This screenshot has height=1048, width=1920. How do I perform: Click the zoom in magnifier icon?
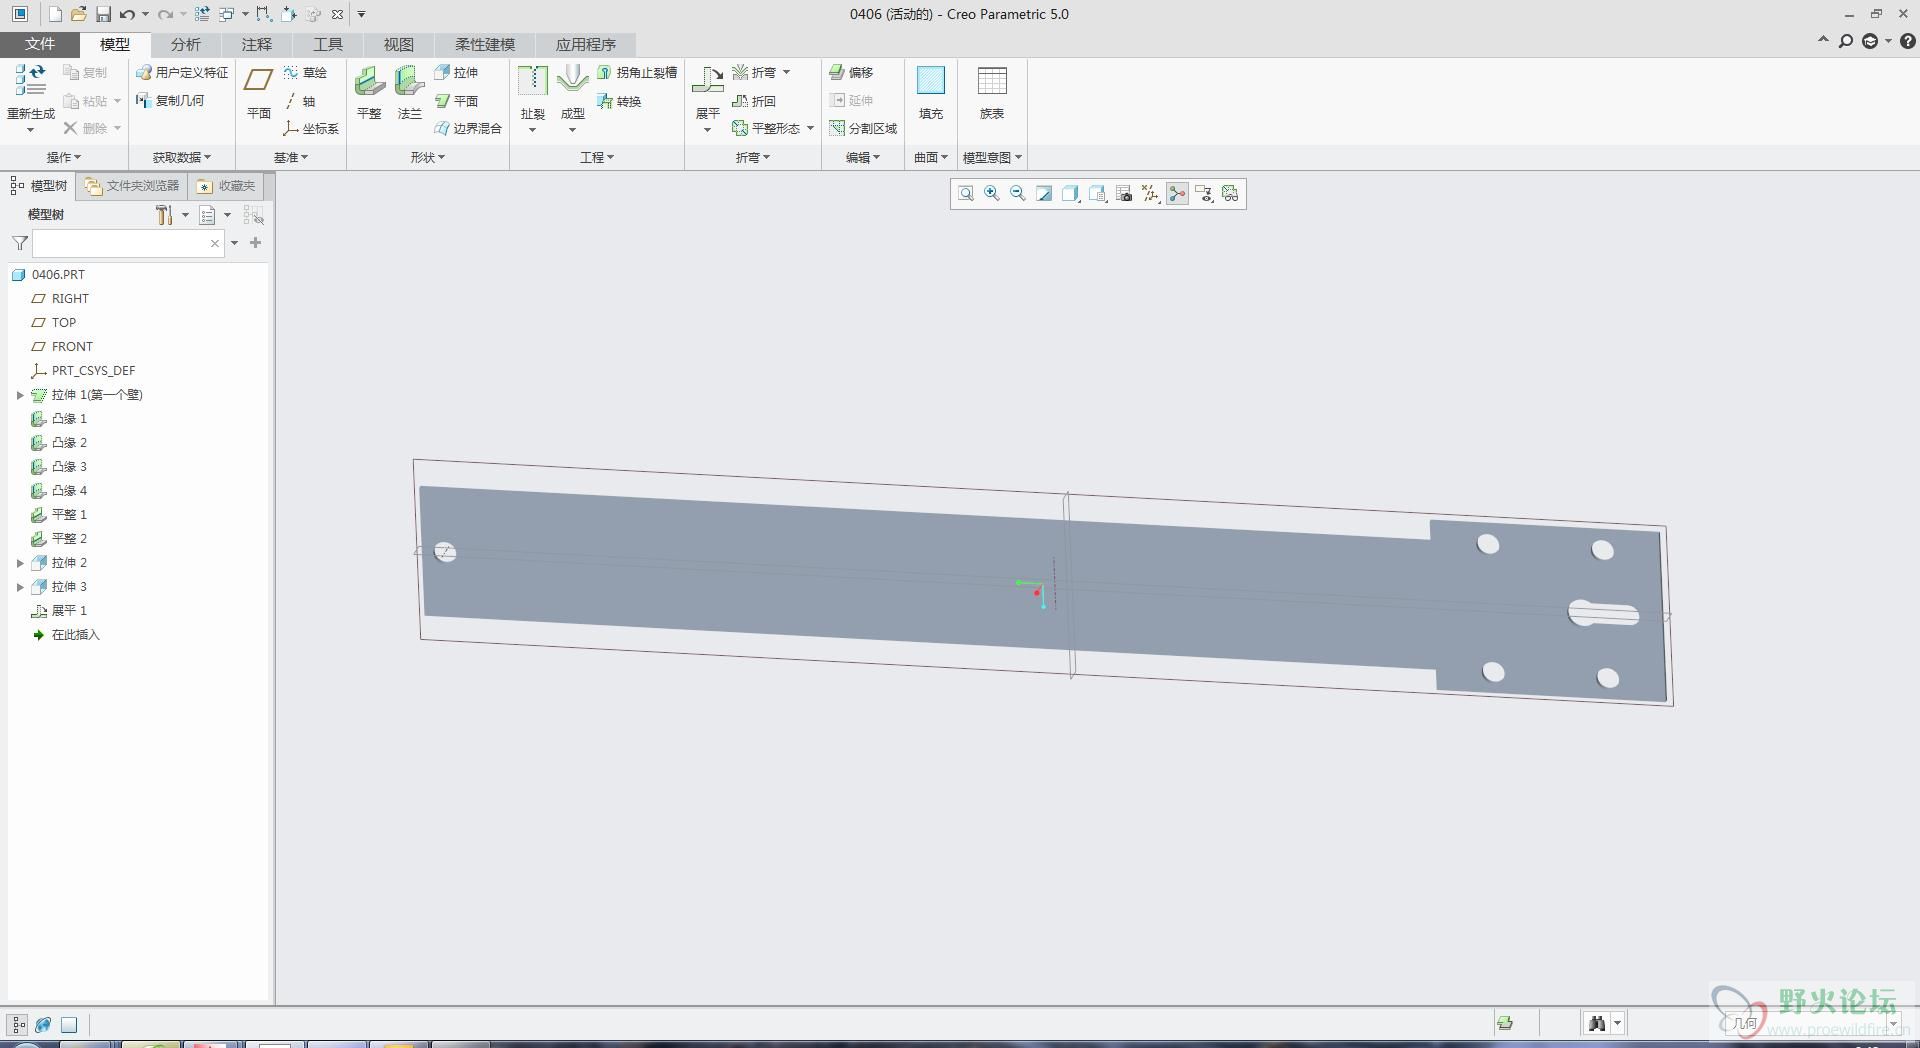pyautogui.click(x=992, y=194)
